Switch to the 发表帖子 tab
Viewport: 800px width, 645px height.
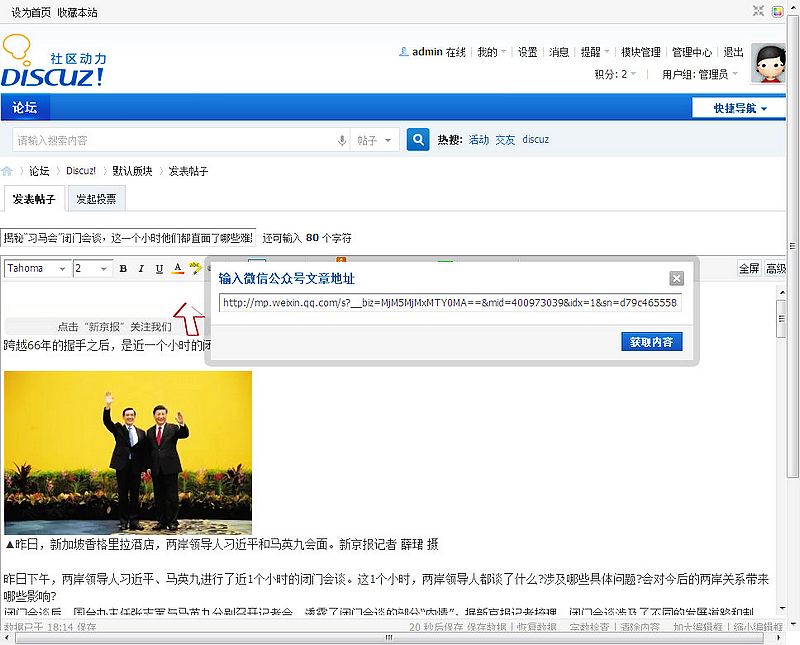coord(34,199)
